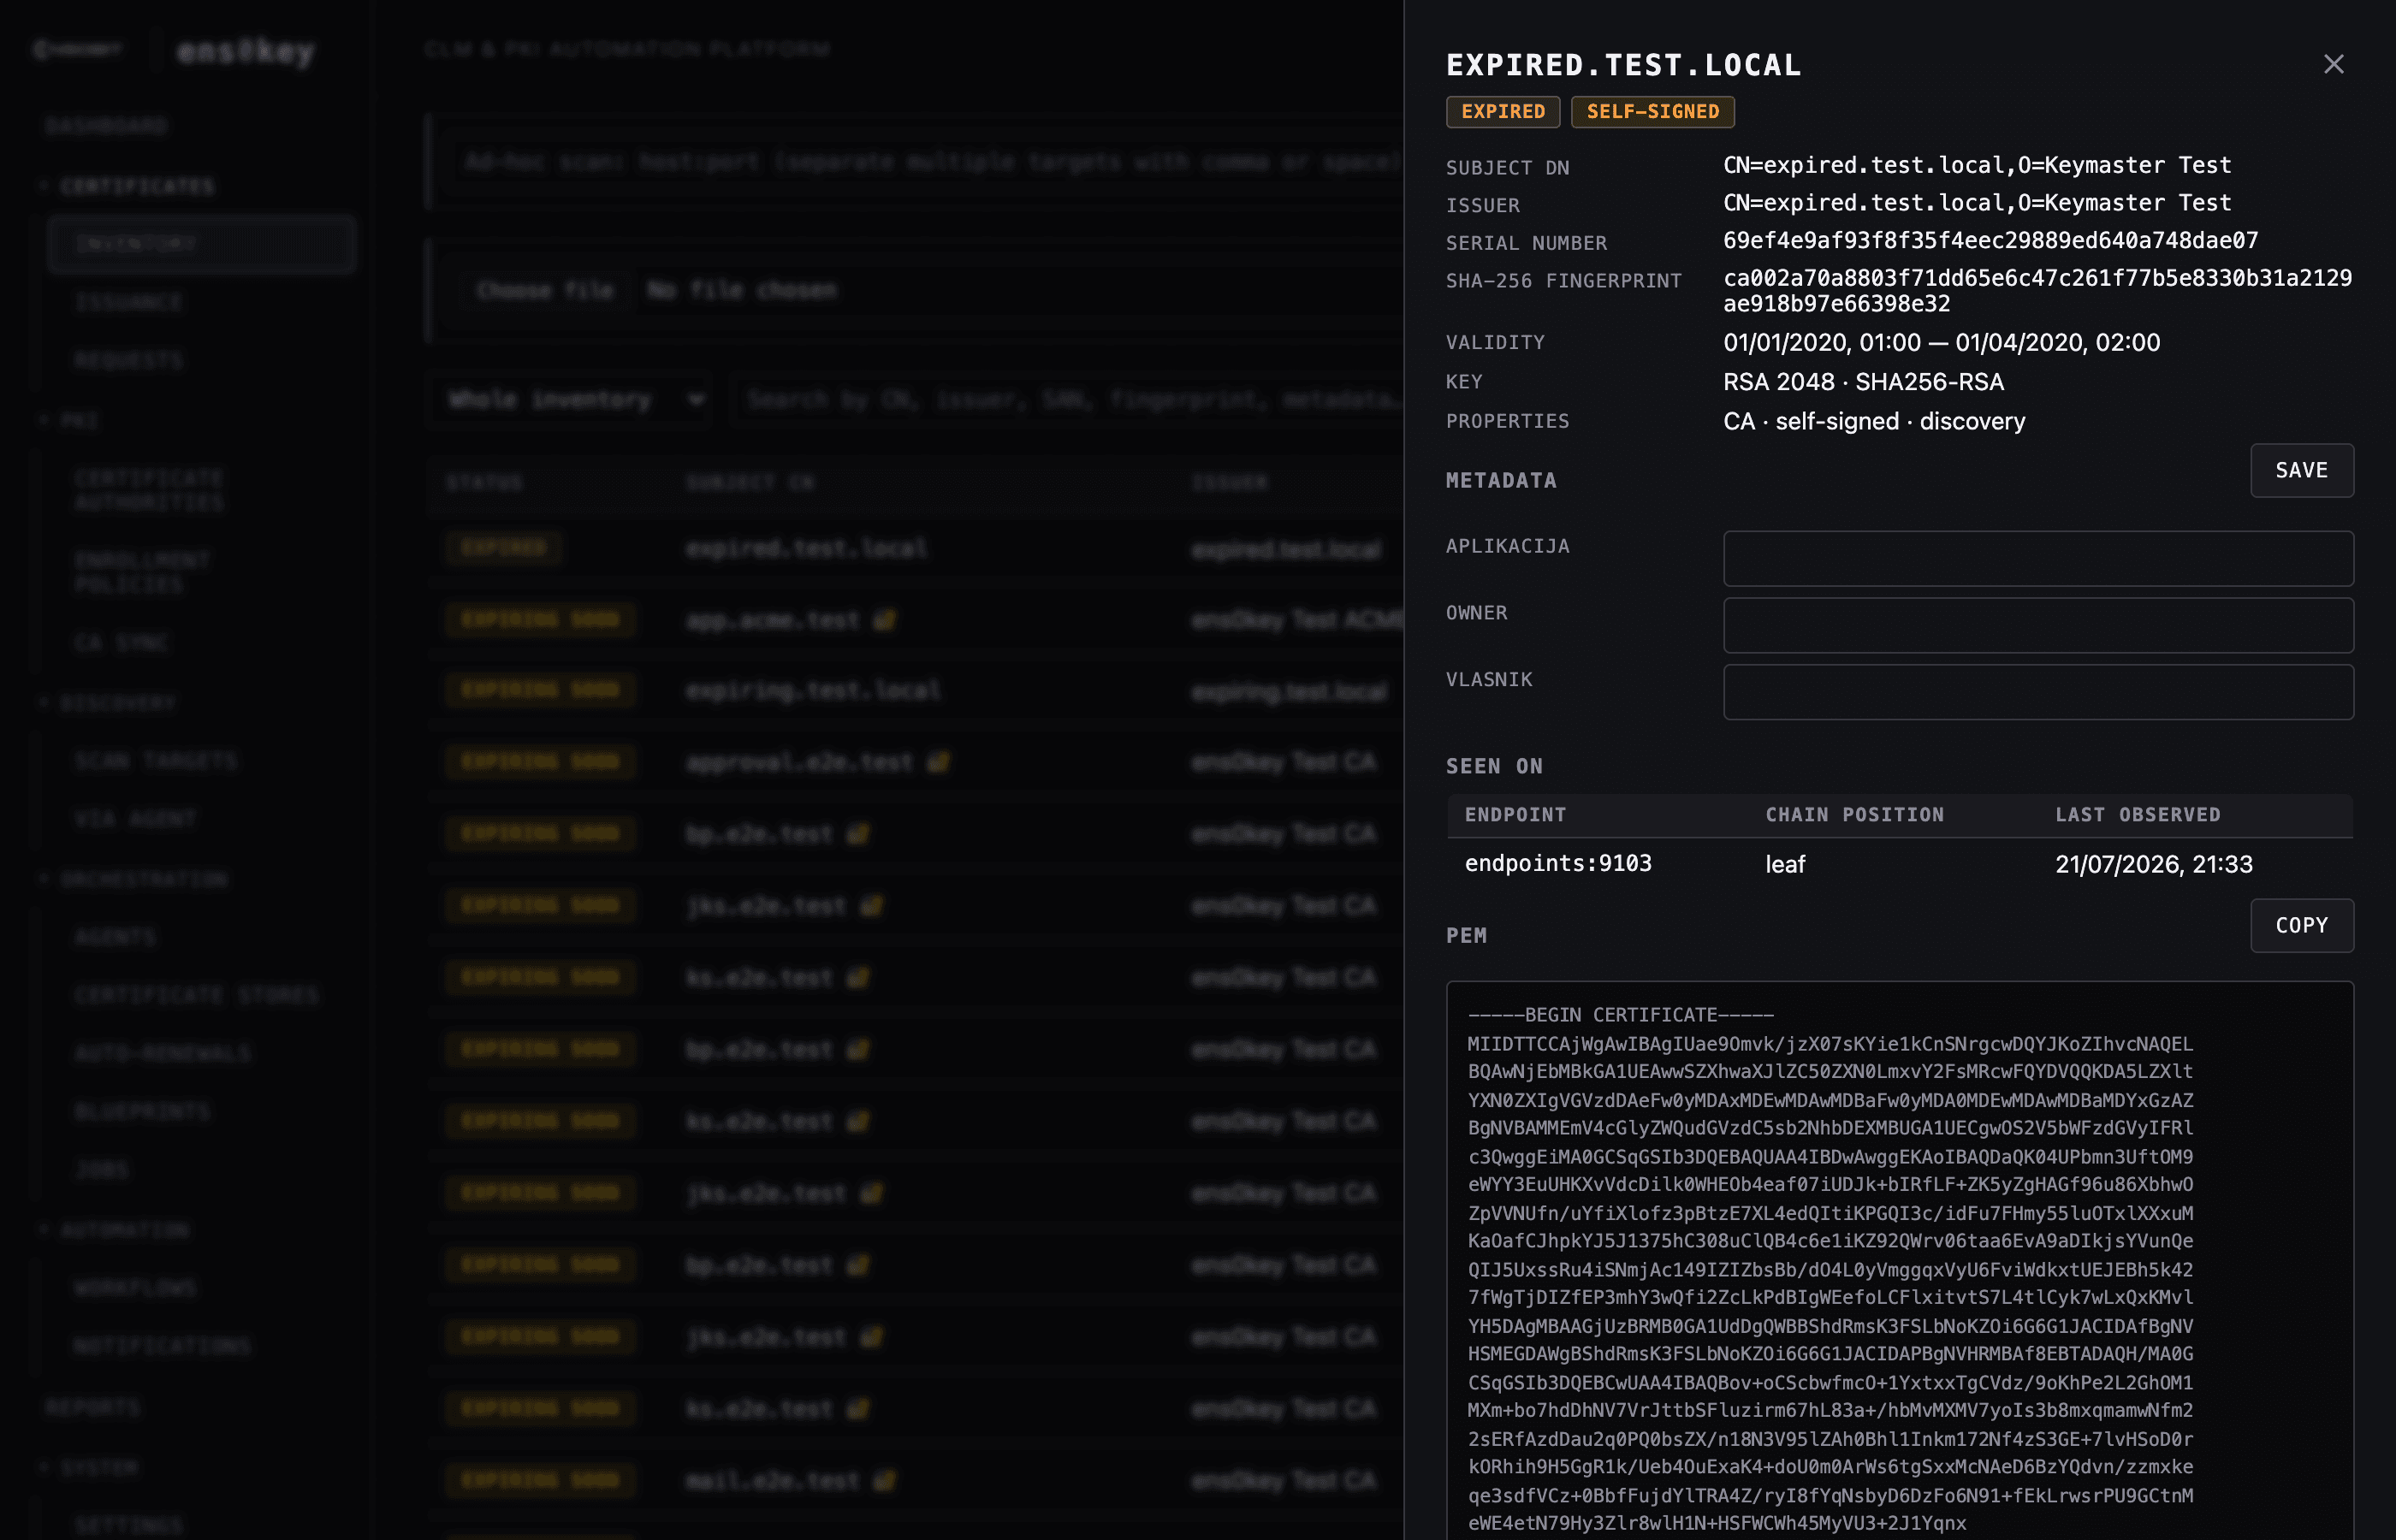Click the LAST OBSERVED column header
The image size is (2396, 1540).
2137,815
